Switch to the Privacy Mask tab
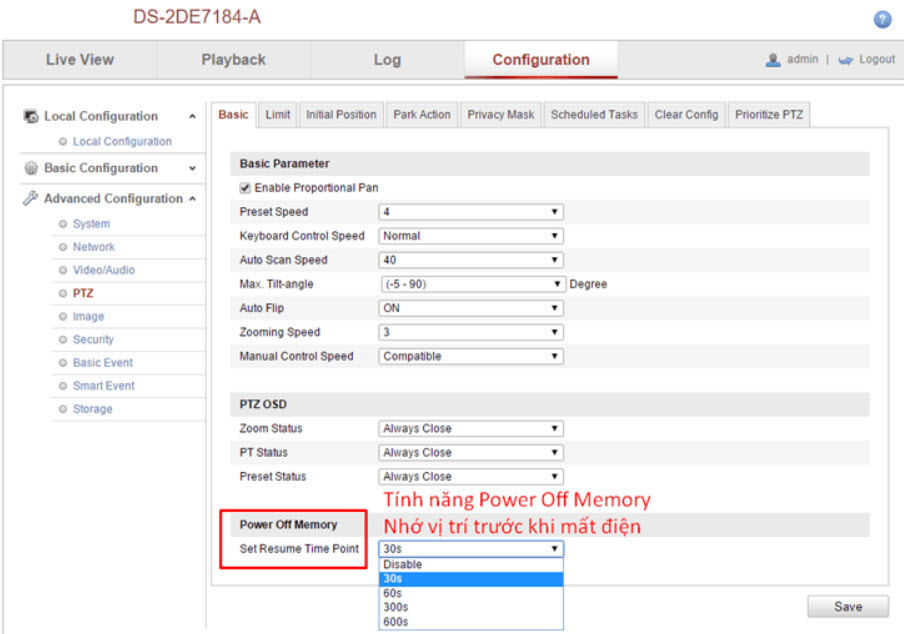 coord(500,115)
